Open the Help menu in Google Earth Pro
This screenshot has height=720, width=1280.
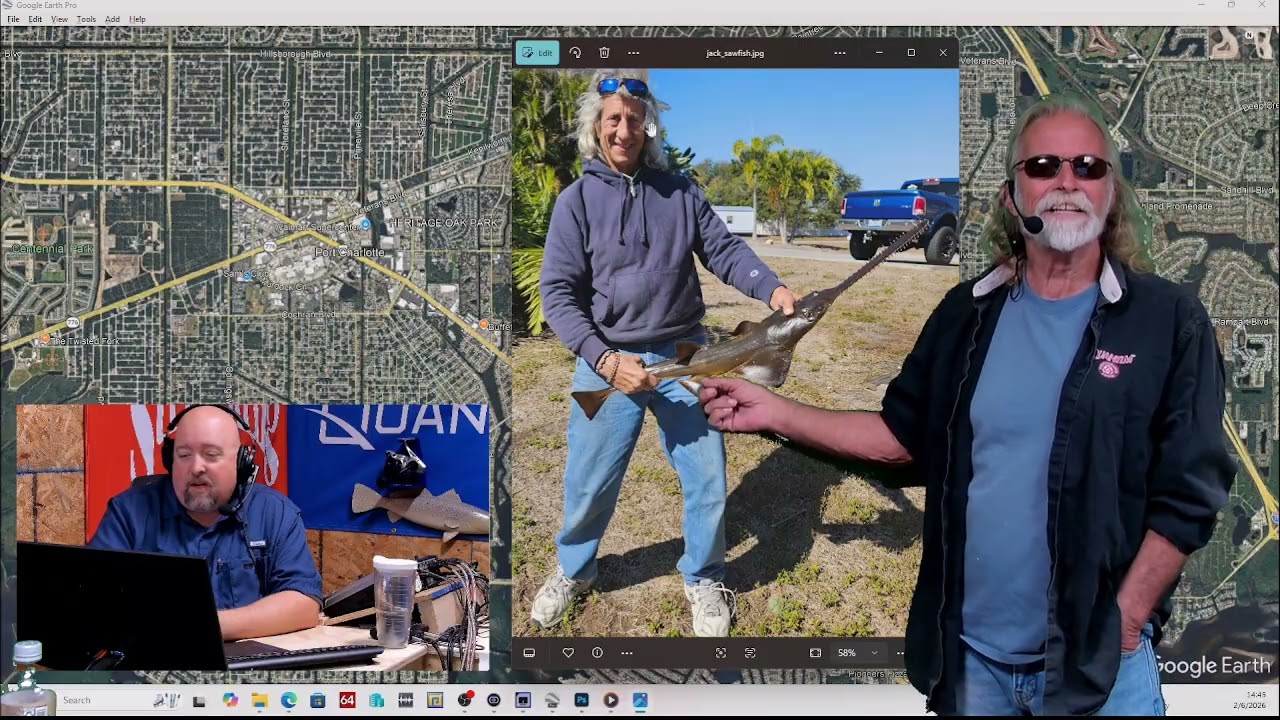pos(137,19)
